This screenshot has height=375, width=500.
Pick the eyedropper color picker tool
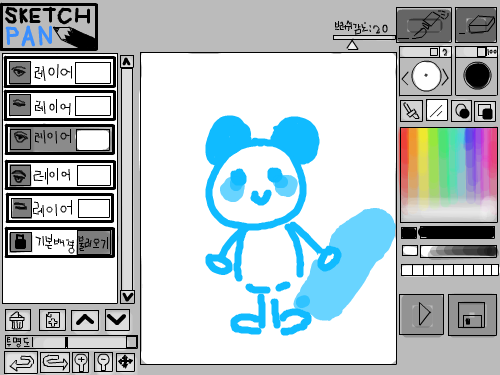click(x=411, y=111)
